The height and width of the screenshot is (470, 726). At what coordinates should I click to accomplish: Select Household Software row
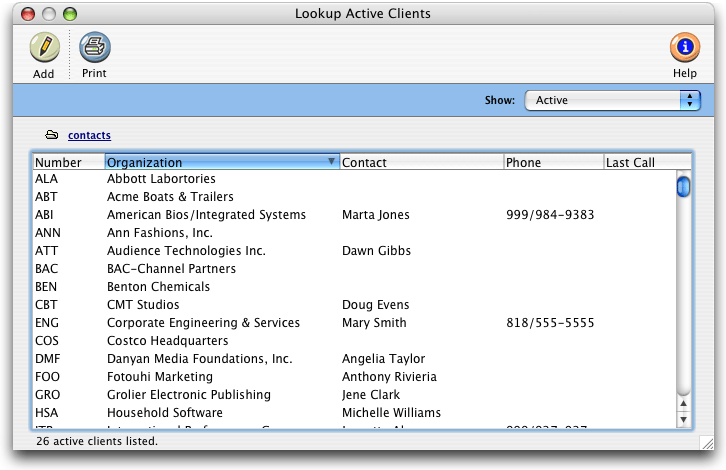click(355, 413)
